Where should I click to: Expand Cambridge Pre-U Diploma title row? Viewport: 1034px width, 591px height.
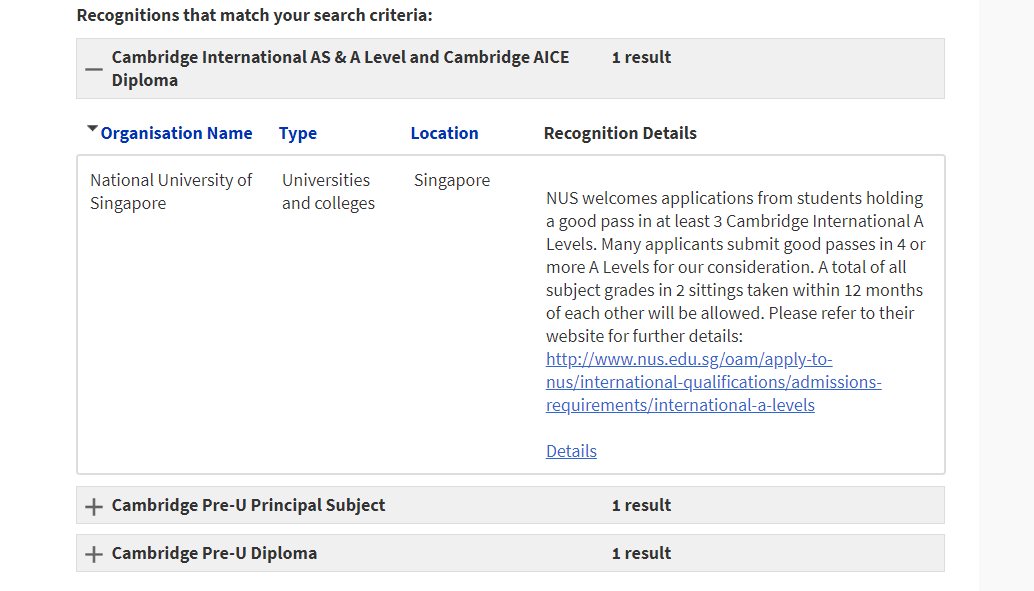click(214, 553)
